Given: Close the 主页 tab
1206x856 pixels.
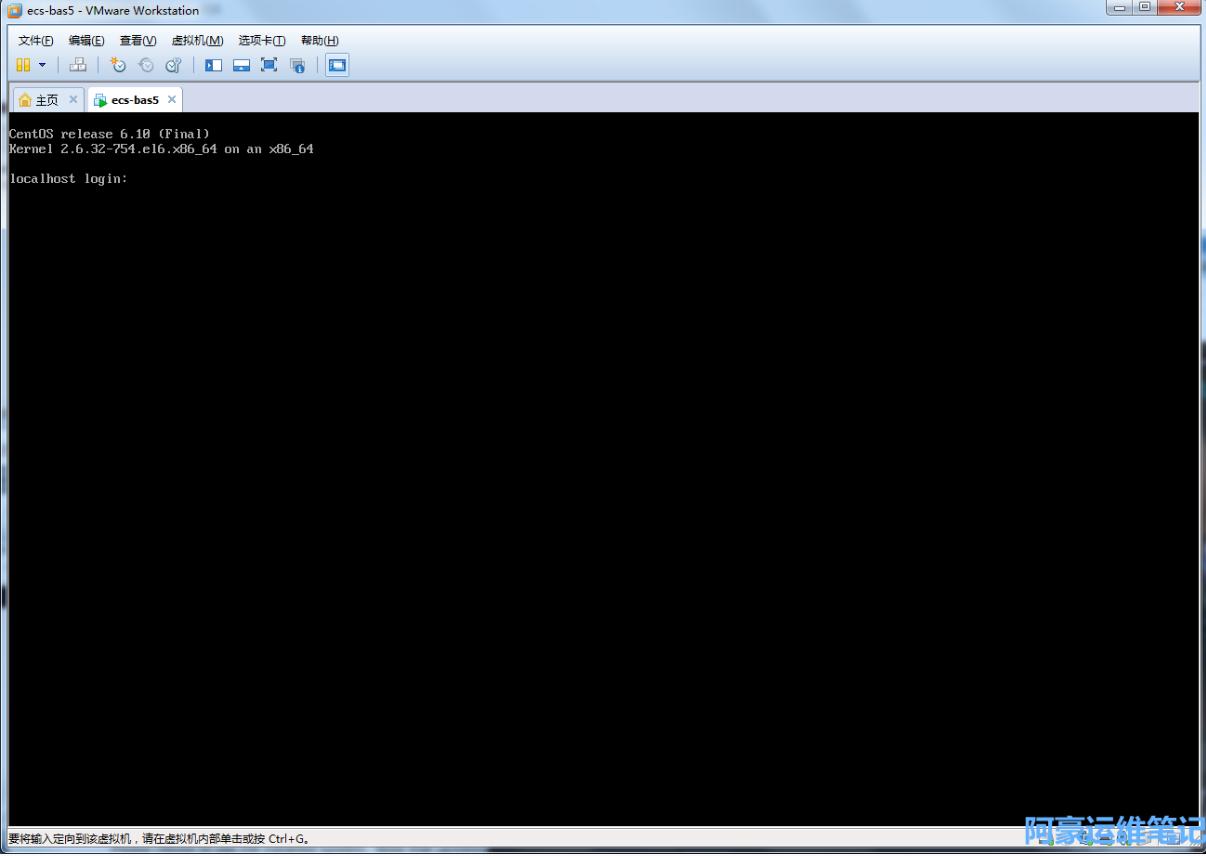Looking at the screenshot, I should click(73, 100).
